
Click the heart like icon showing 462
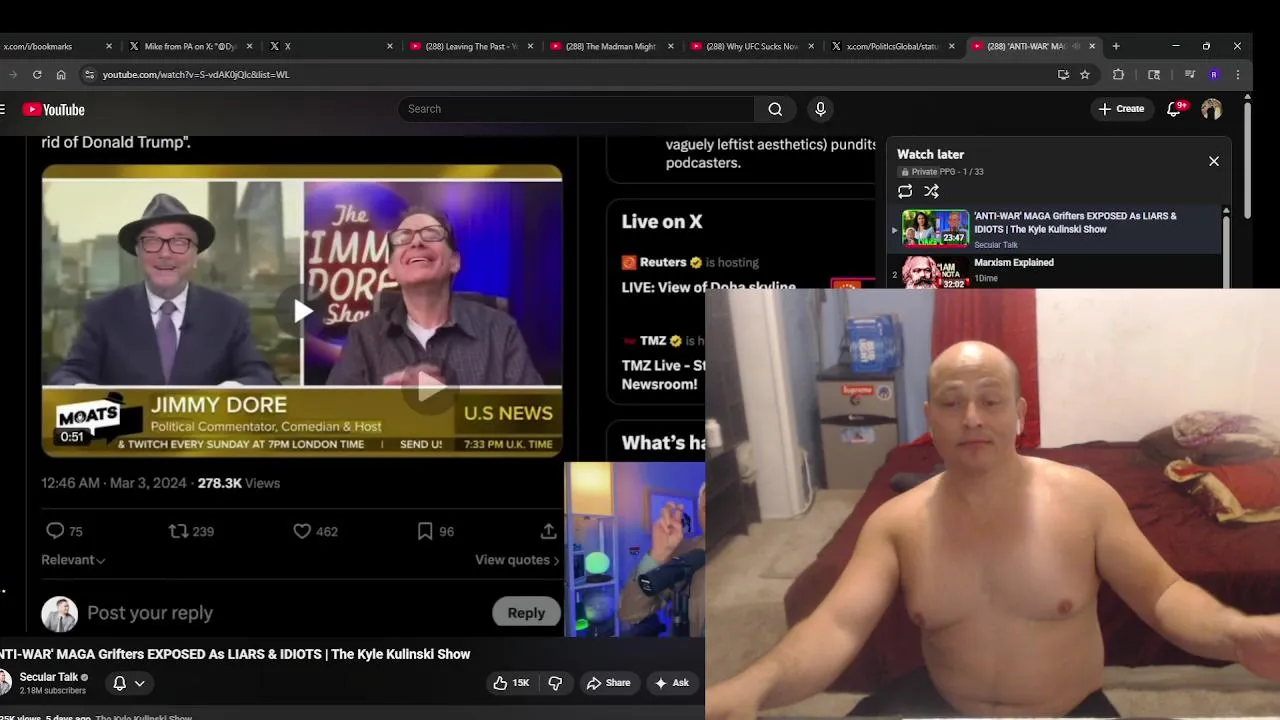302,531
